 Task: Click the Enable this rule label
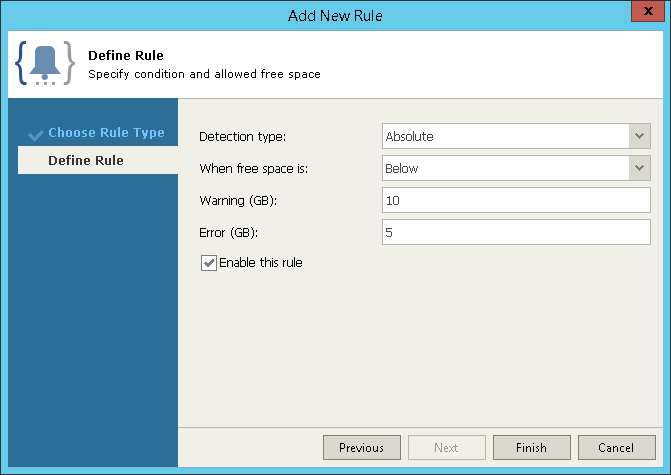[260, 263]
